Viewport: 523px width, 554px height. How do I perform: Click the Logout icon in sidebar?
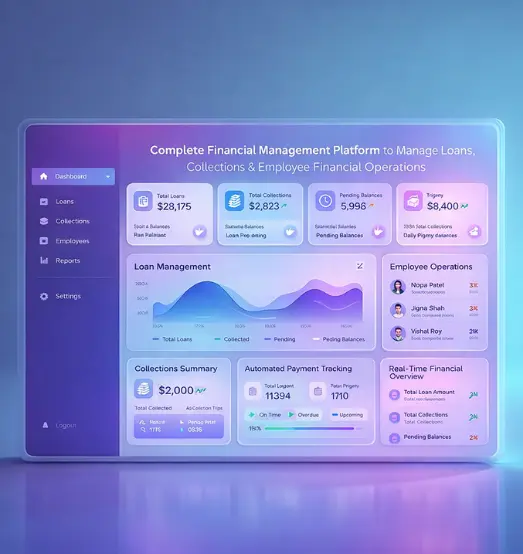coord(45,425)
